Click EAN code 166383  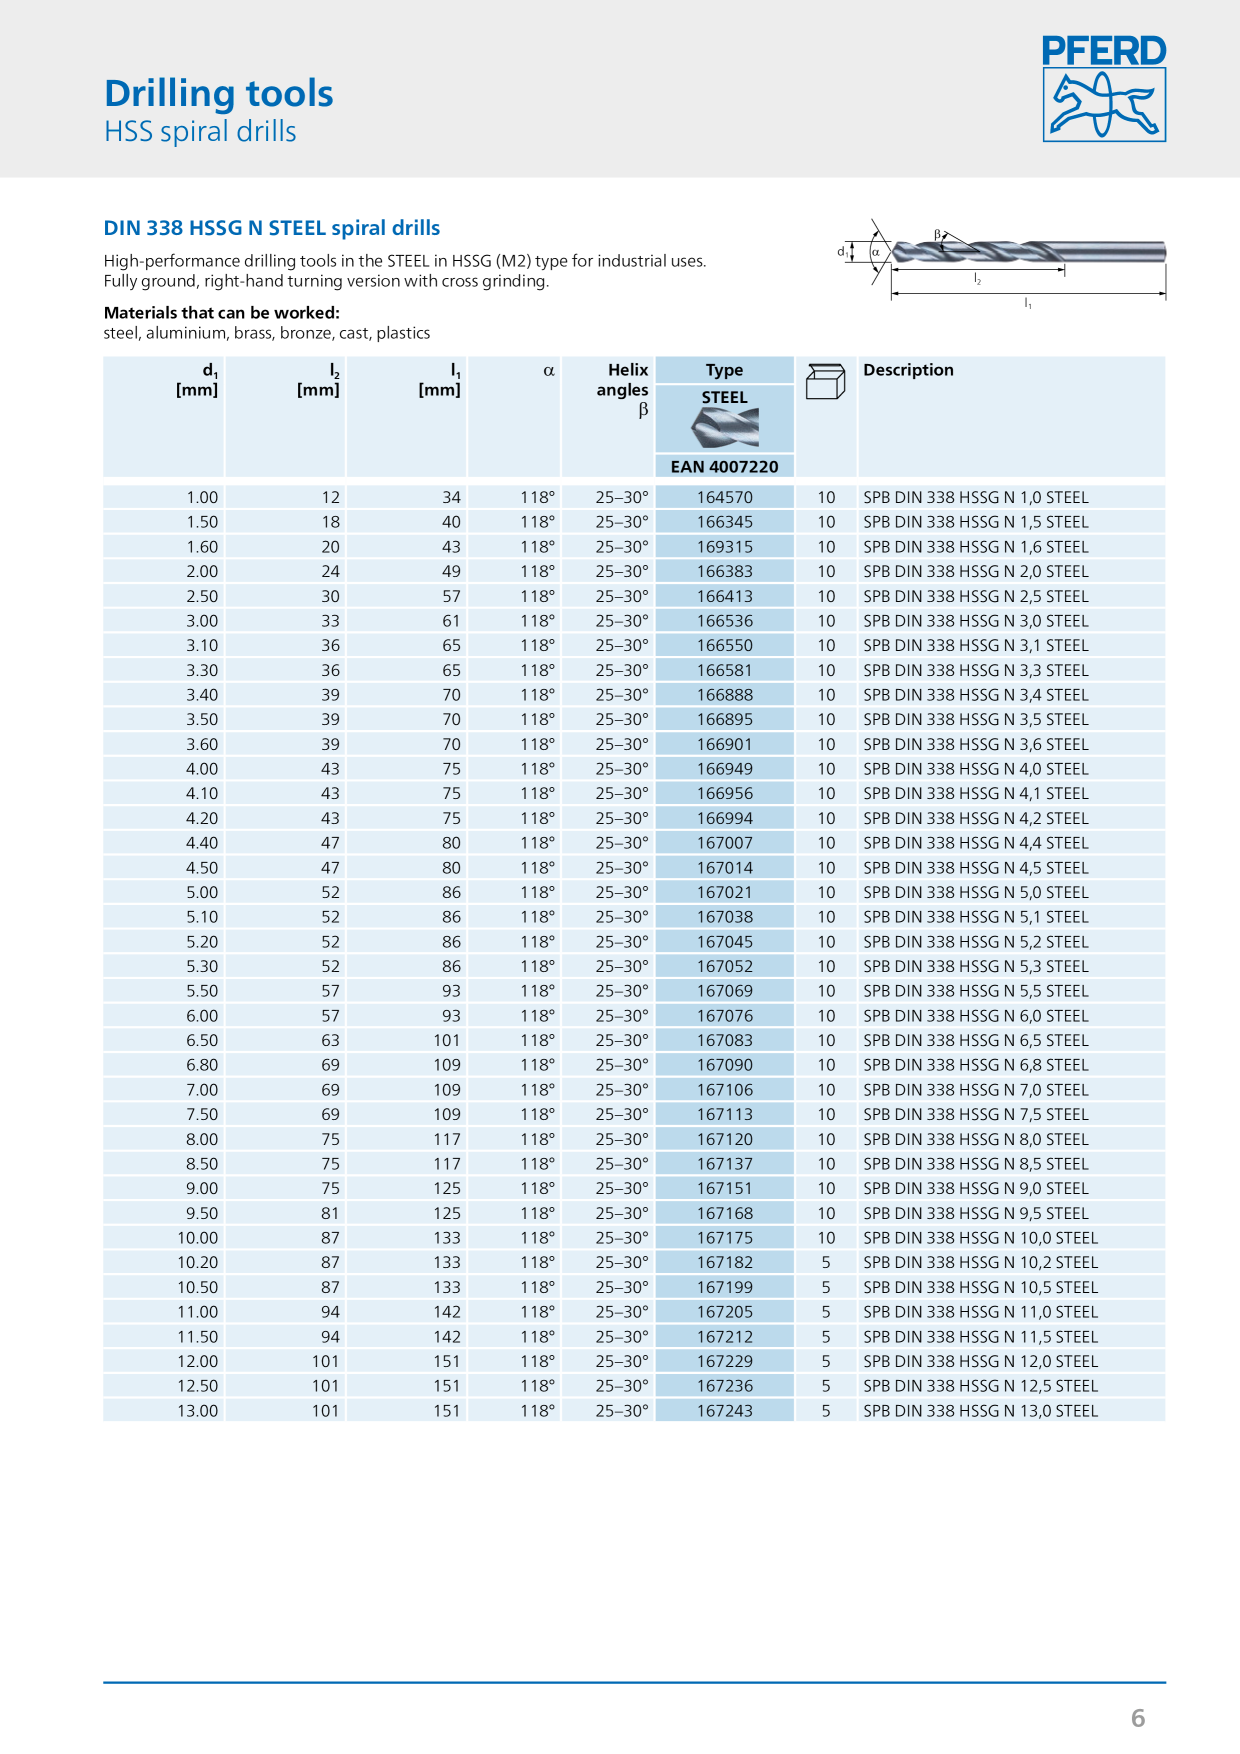point(725,571)
